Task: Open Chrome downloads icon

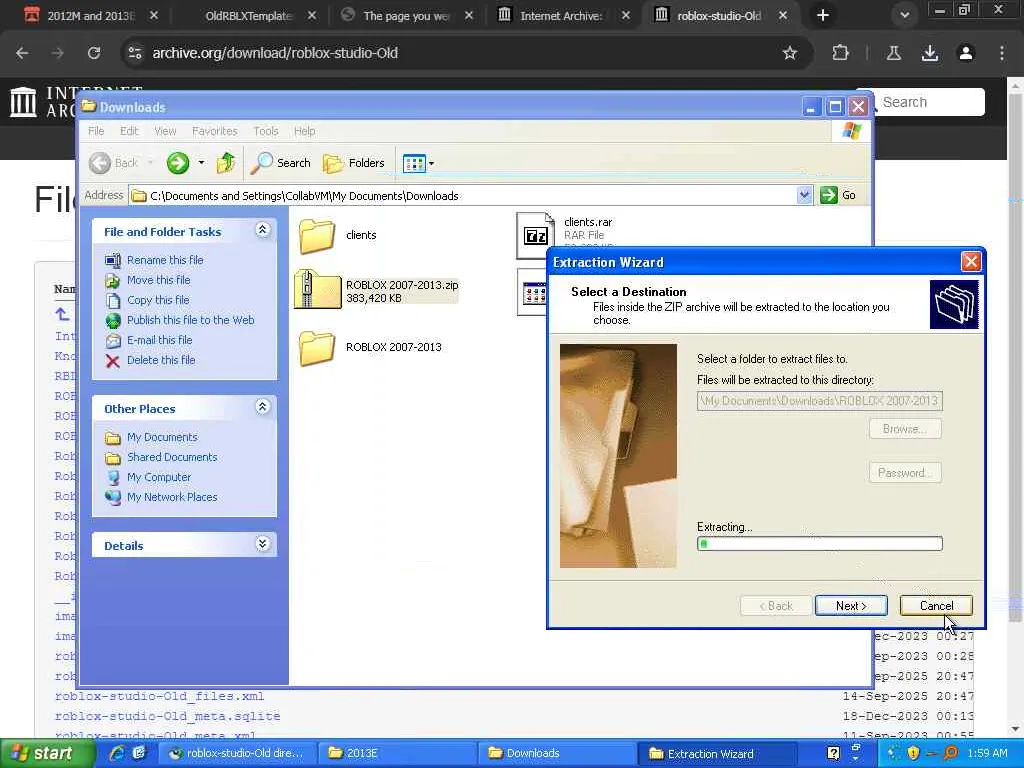Action: point(929,53)
